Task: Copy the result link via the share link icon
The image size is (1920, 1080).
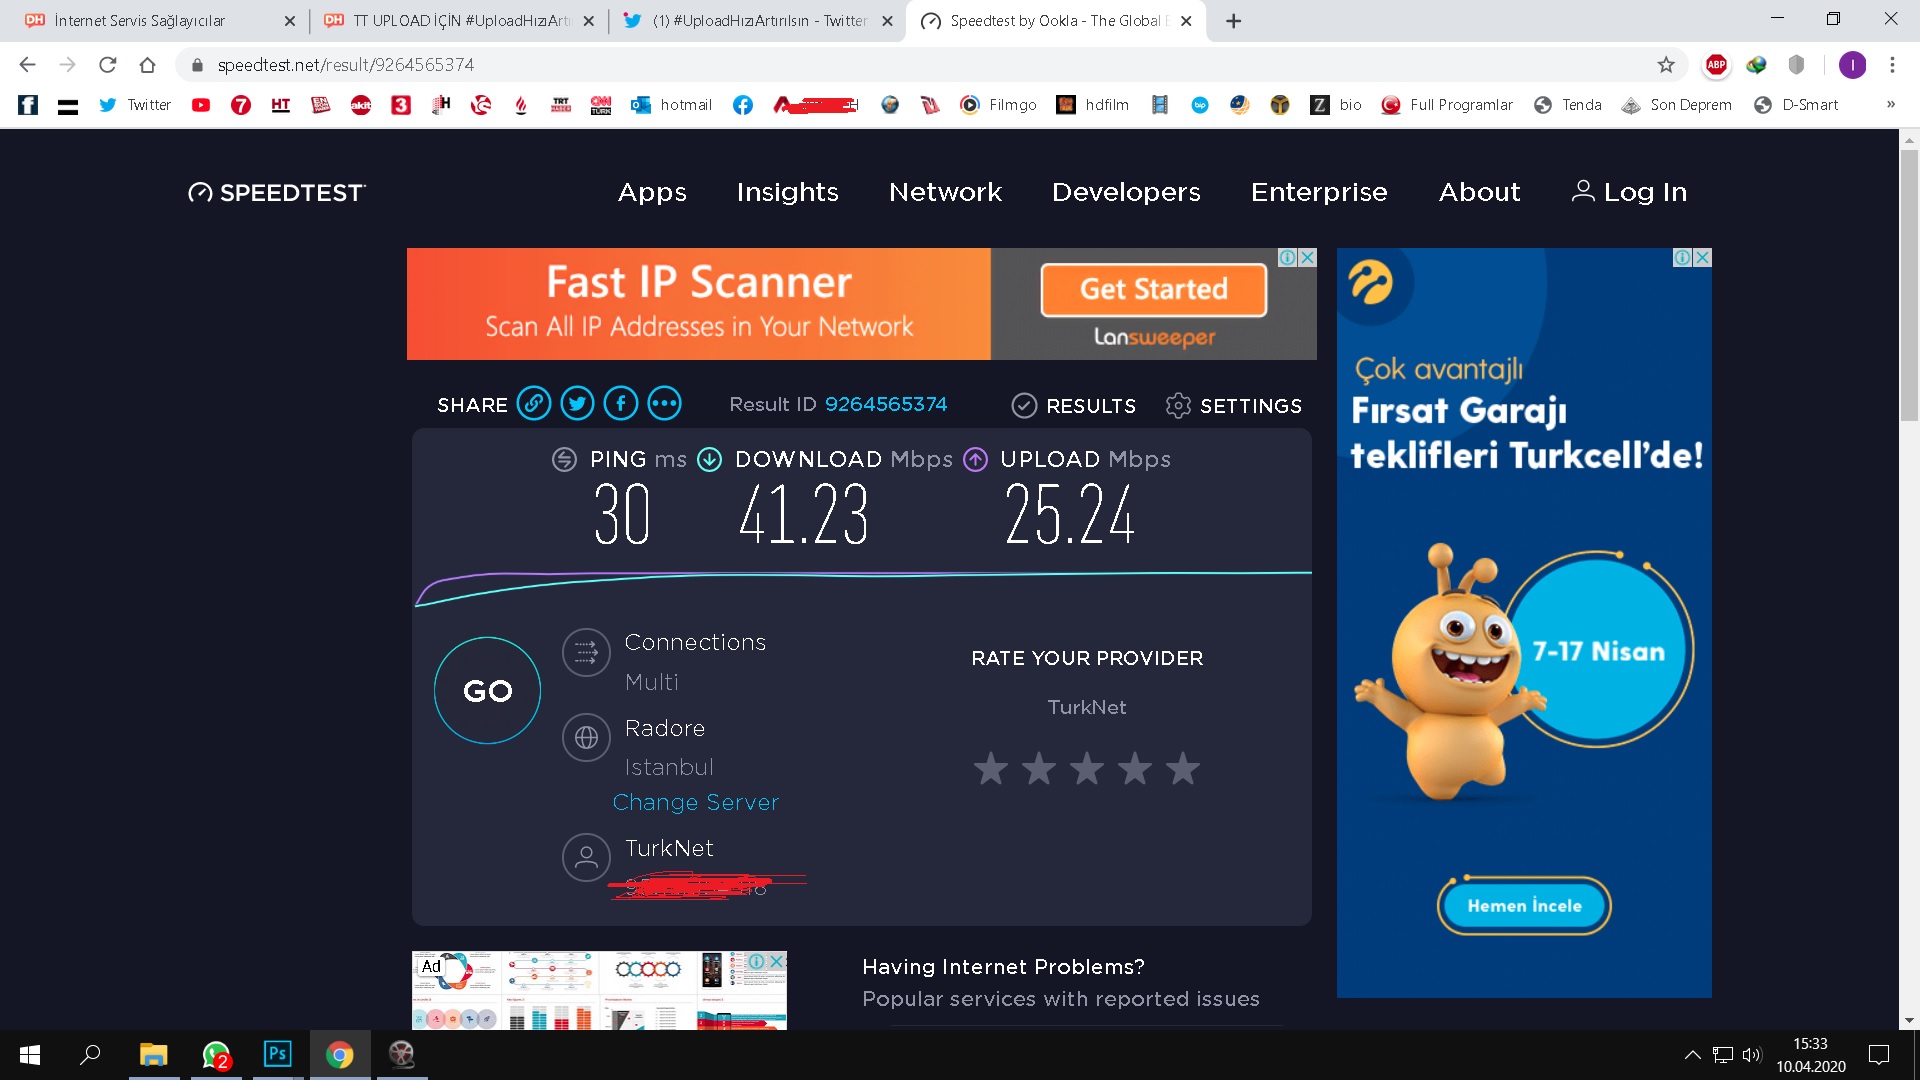Action: click(534, 404)
